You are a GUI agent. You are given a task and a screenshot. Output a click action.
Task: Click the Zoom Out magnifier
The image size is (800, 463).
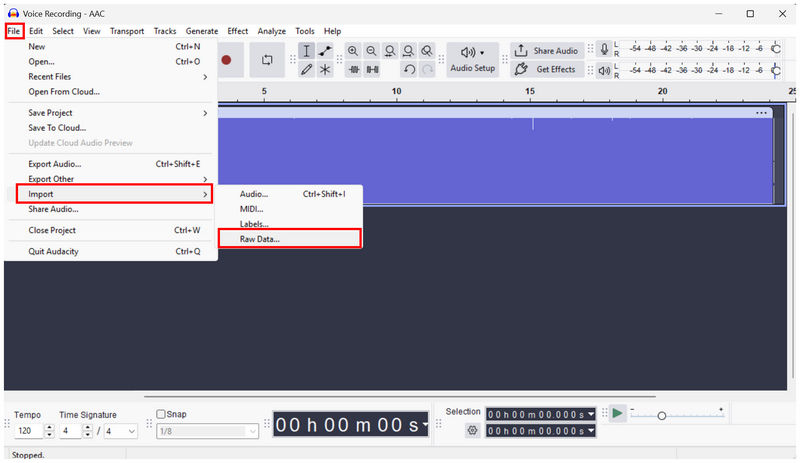tap(371, 51)
